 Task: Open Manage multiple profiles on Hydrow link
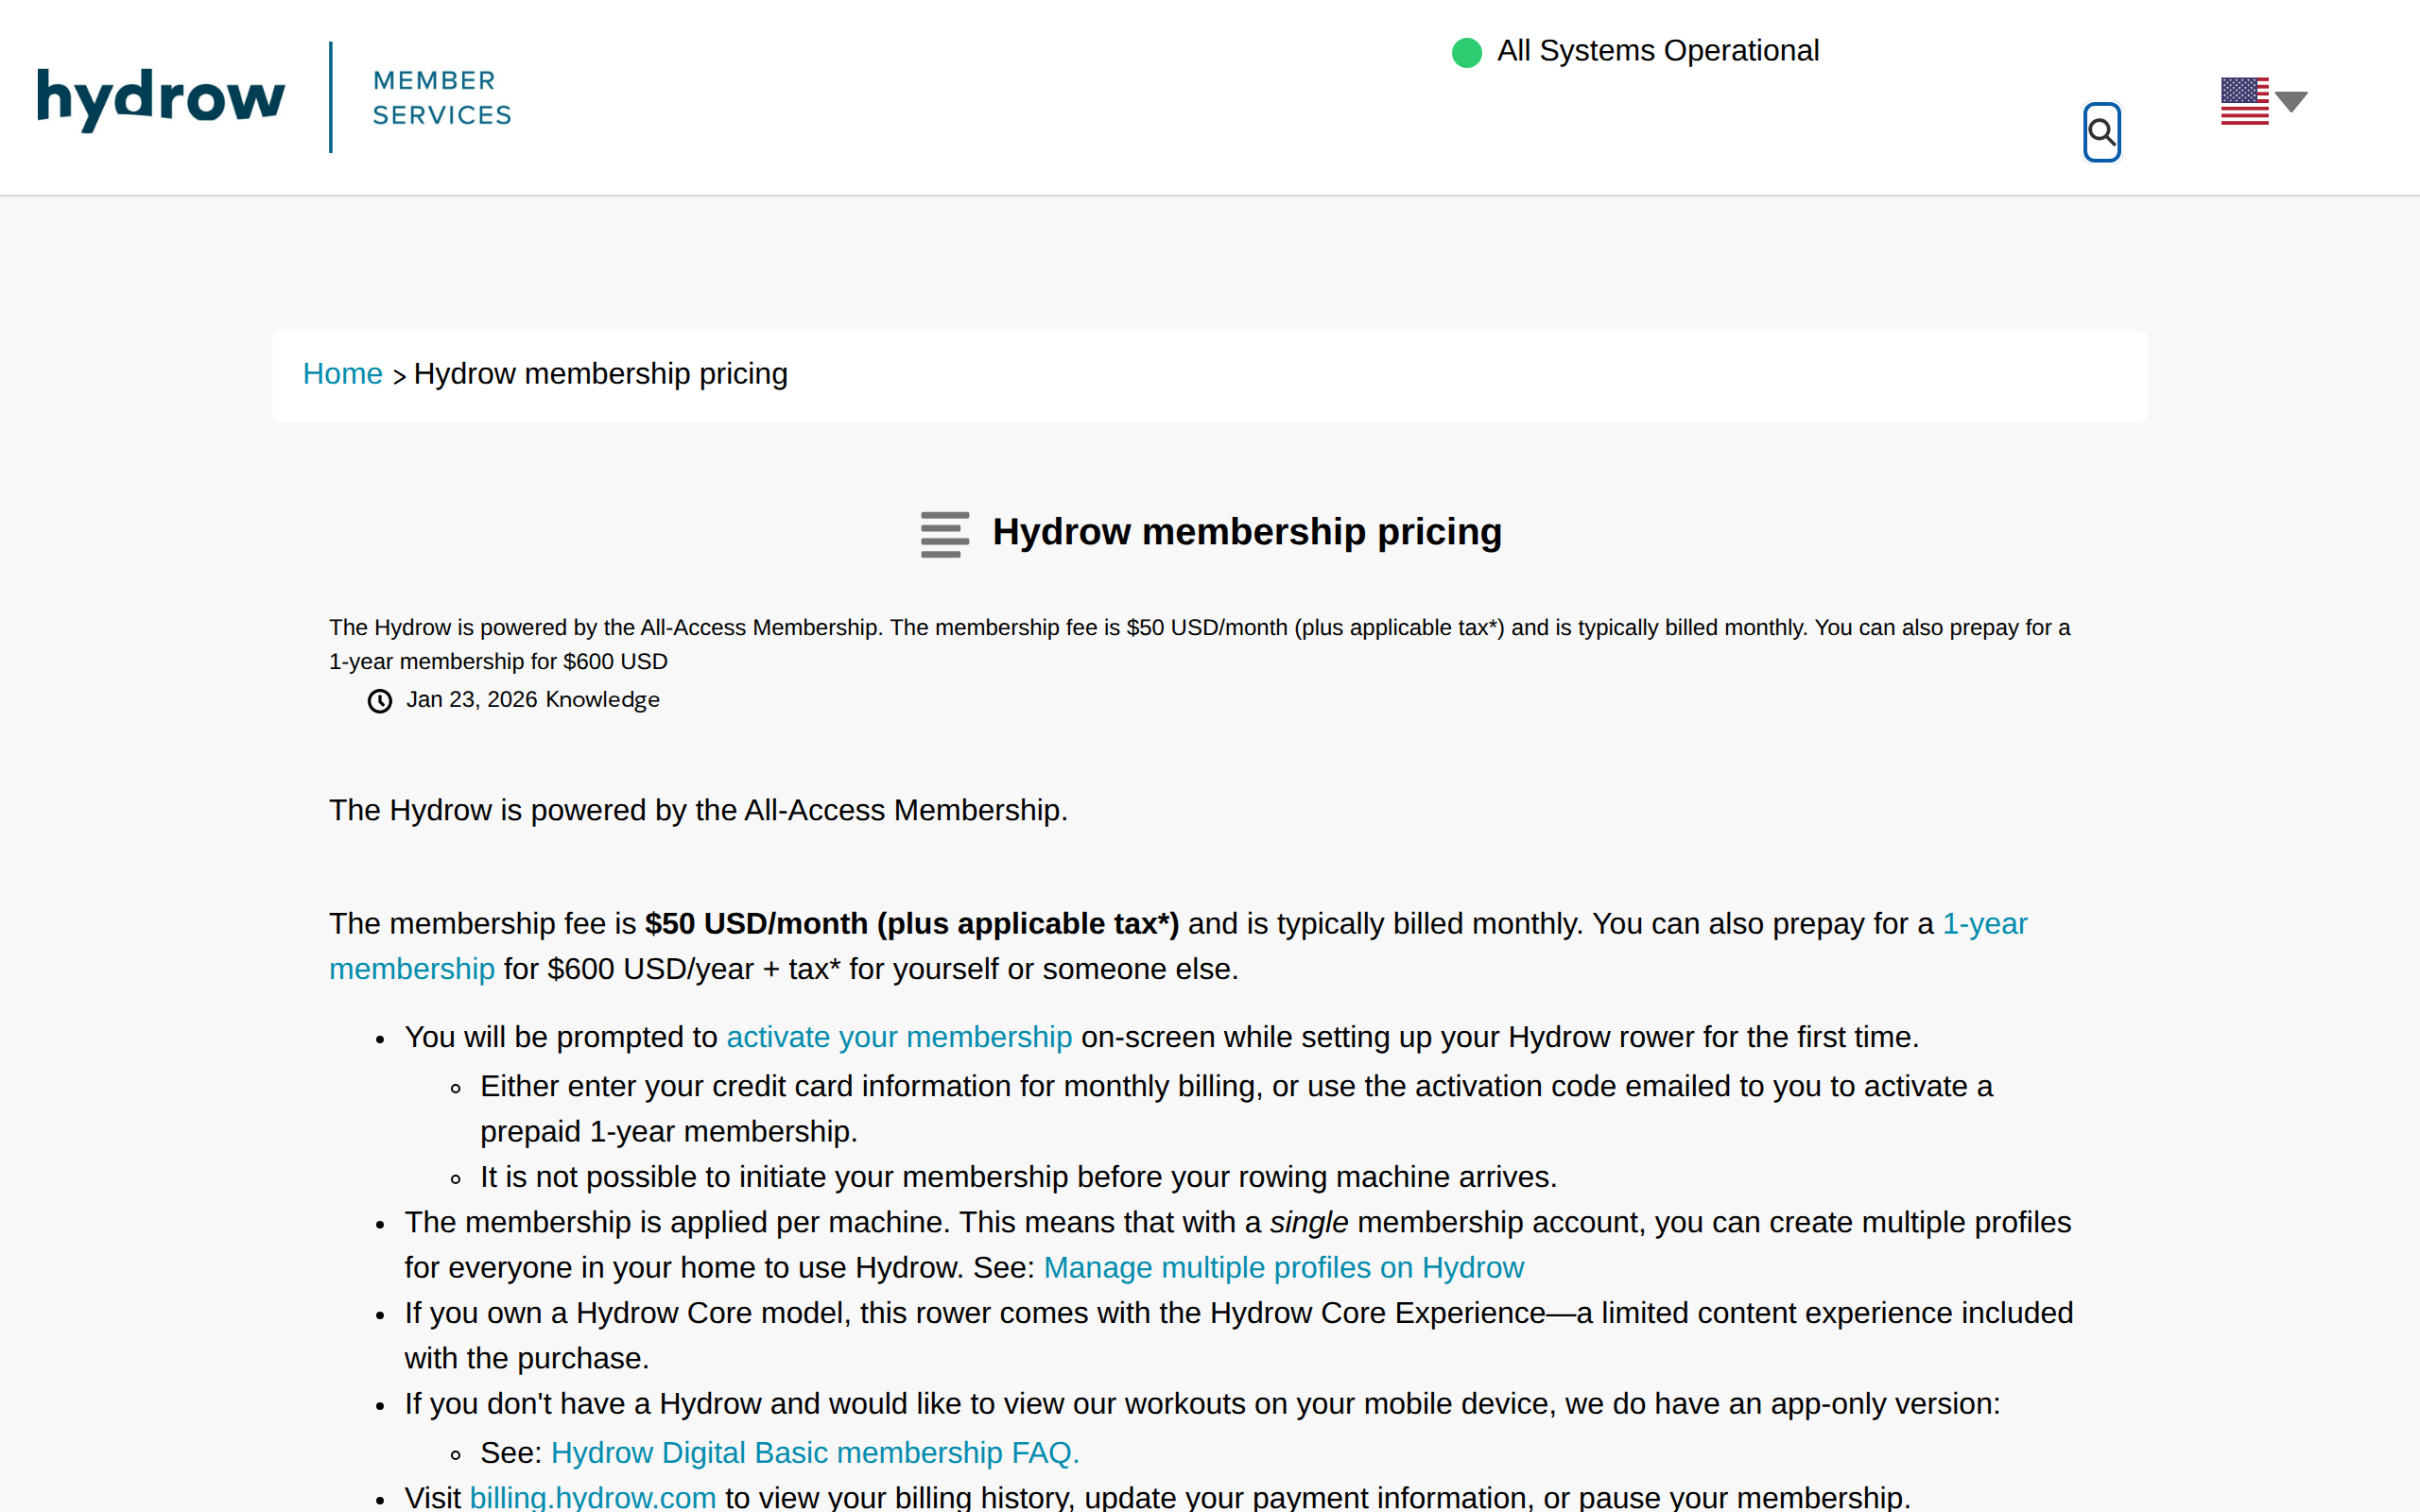click(1283, 1268)
